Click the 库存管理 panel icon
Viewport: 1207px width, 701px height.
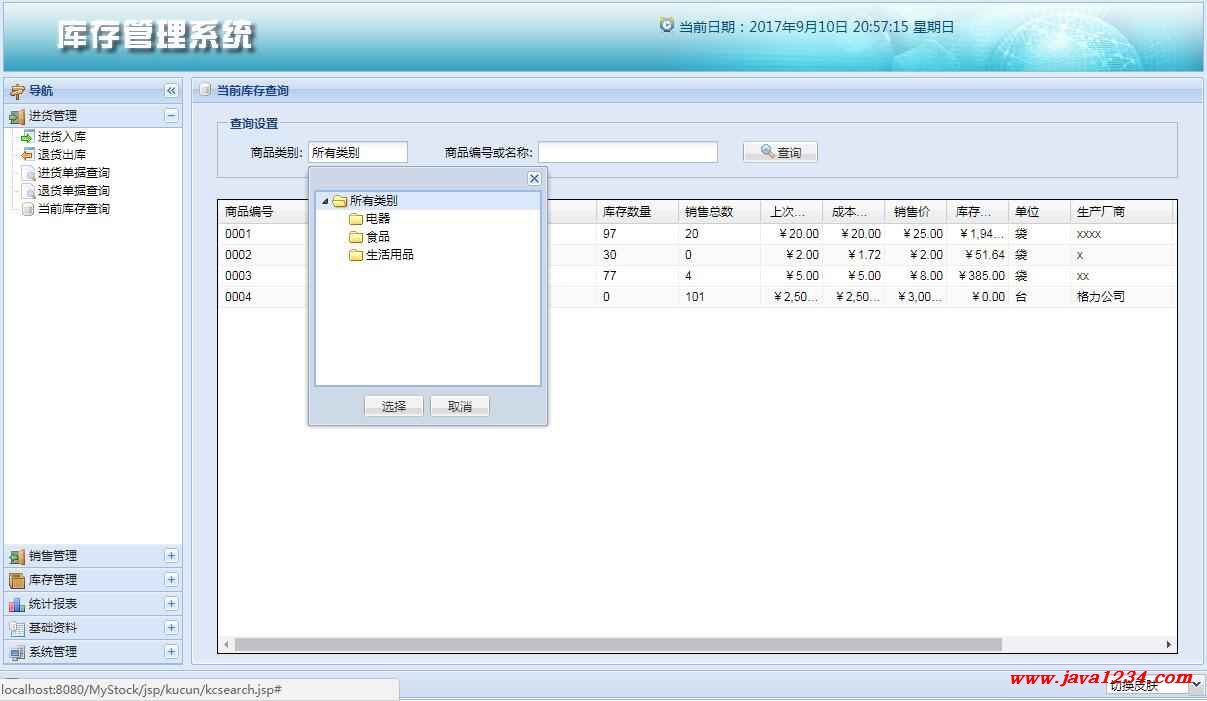click(17, 580)
